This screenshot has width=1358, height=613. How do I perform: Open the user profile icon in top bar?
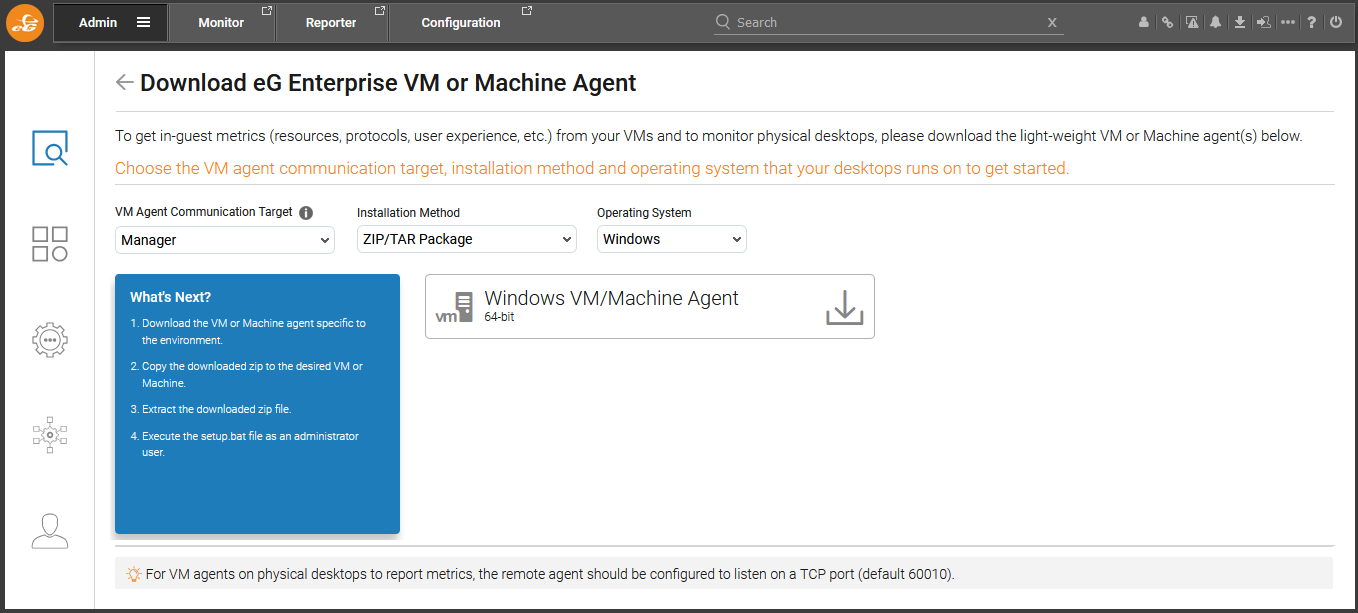pyautogui.click(x=1144, y=22)
